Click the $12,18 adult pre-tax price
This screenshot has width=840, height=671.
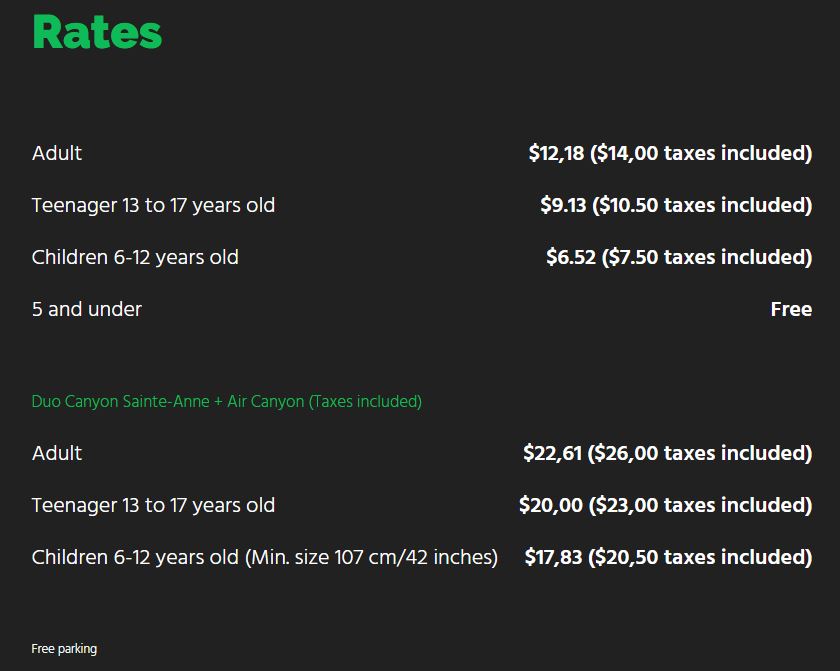coord(556,153)
